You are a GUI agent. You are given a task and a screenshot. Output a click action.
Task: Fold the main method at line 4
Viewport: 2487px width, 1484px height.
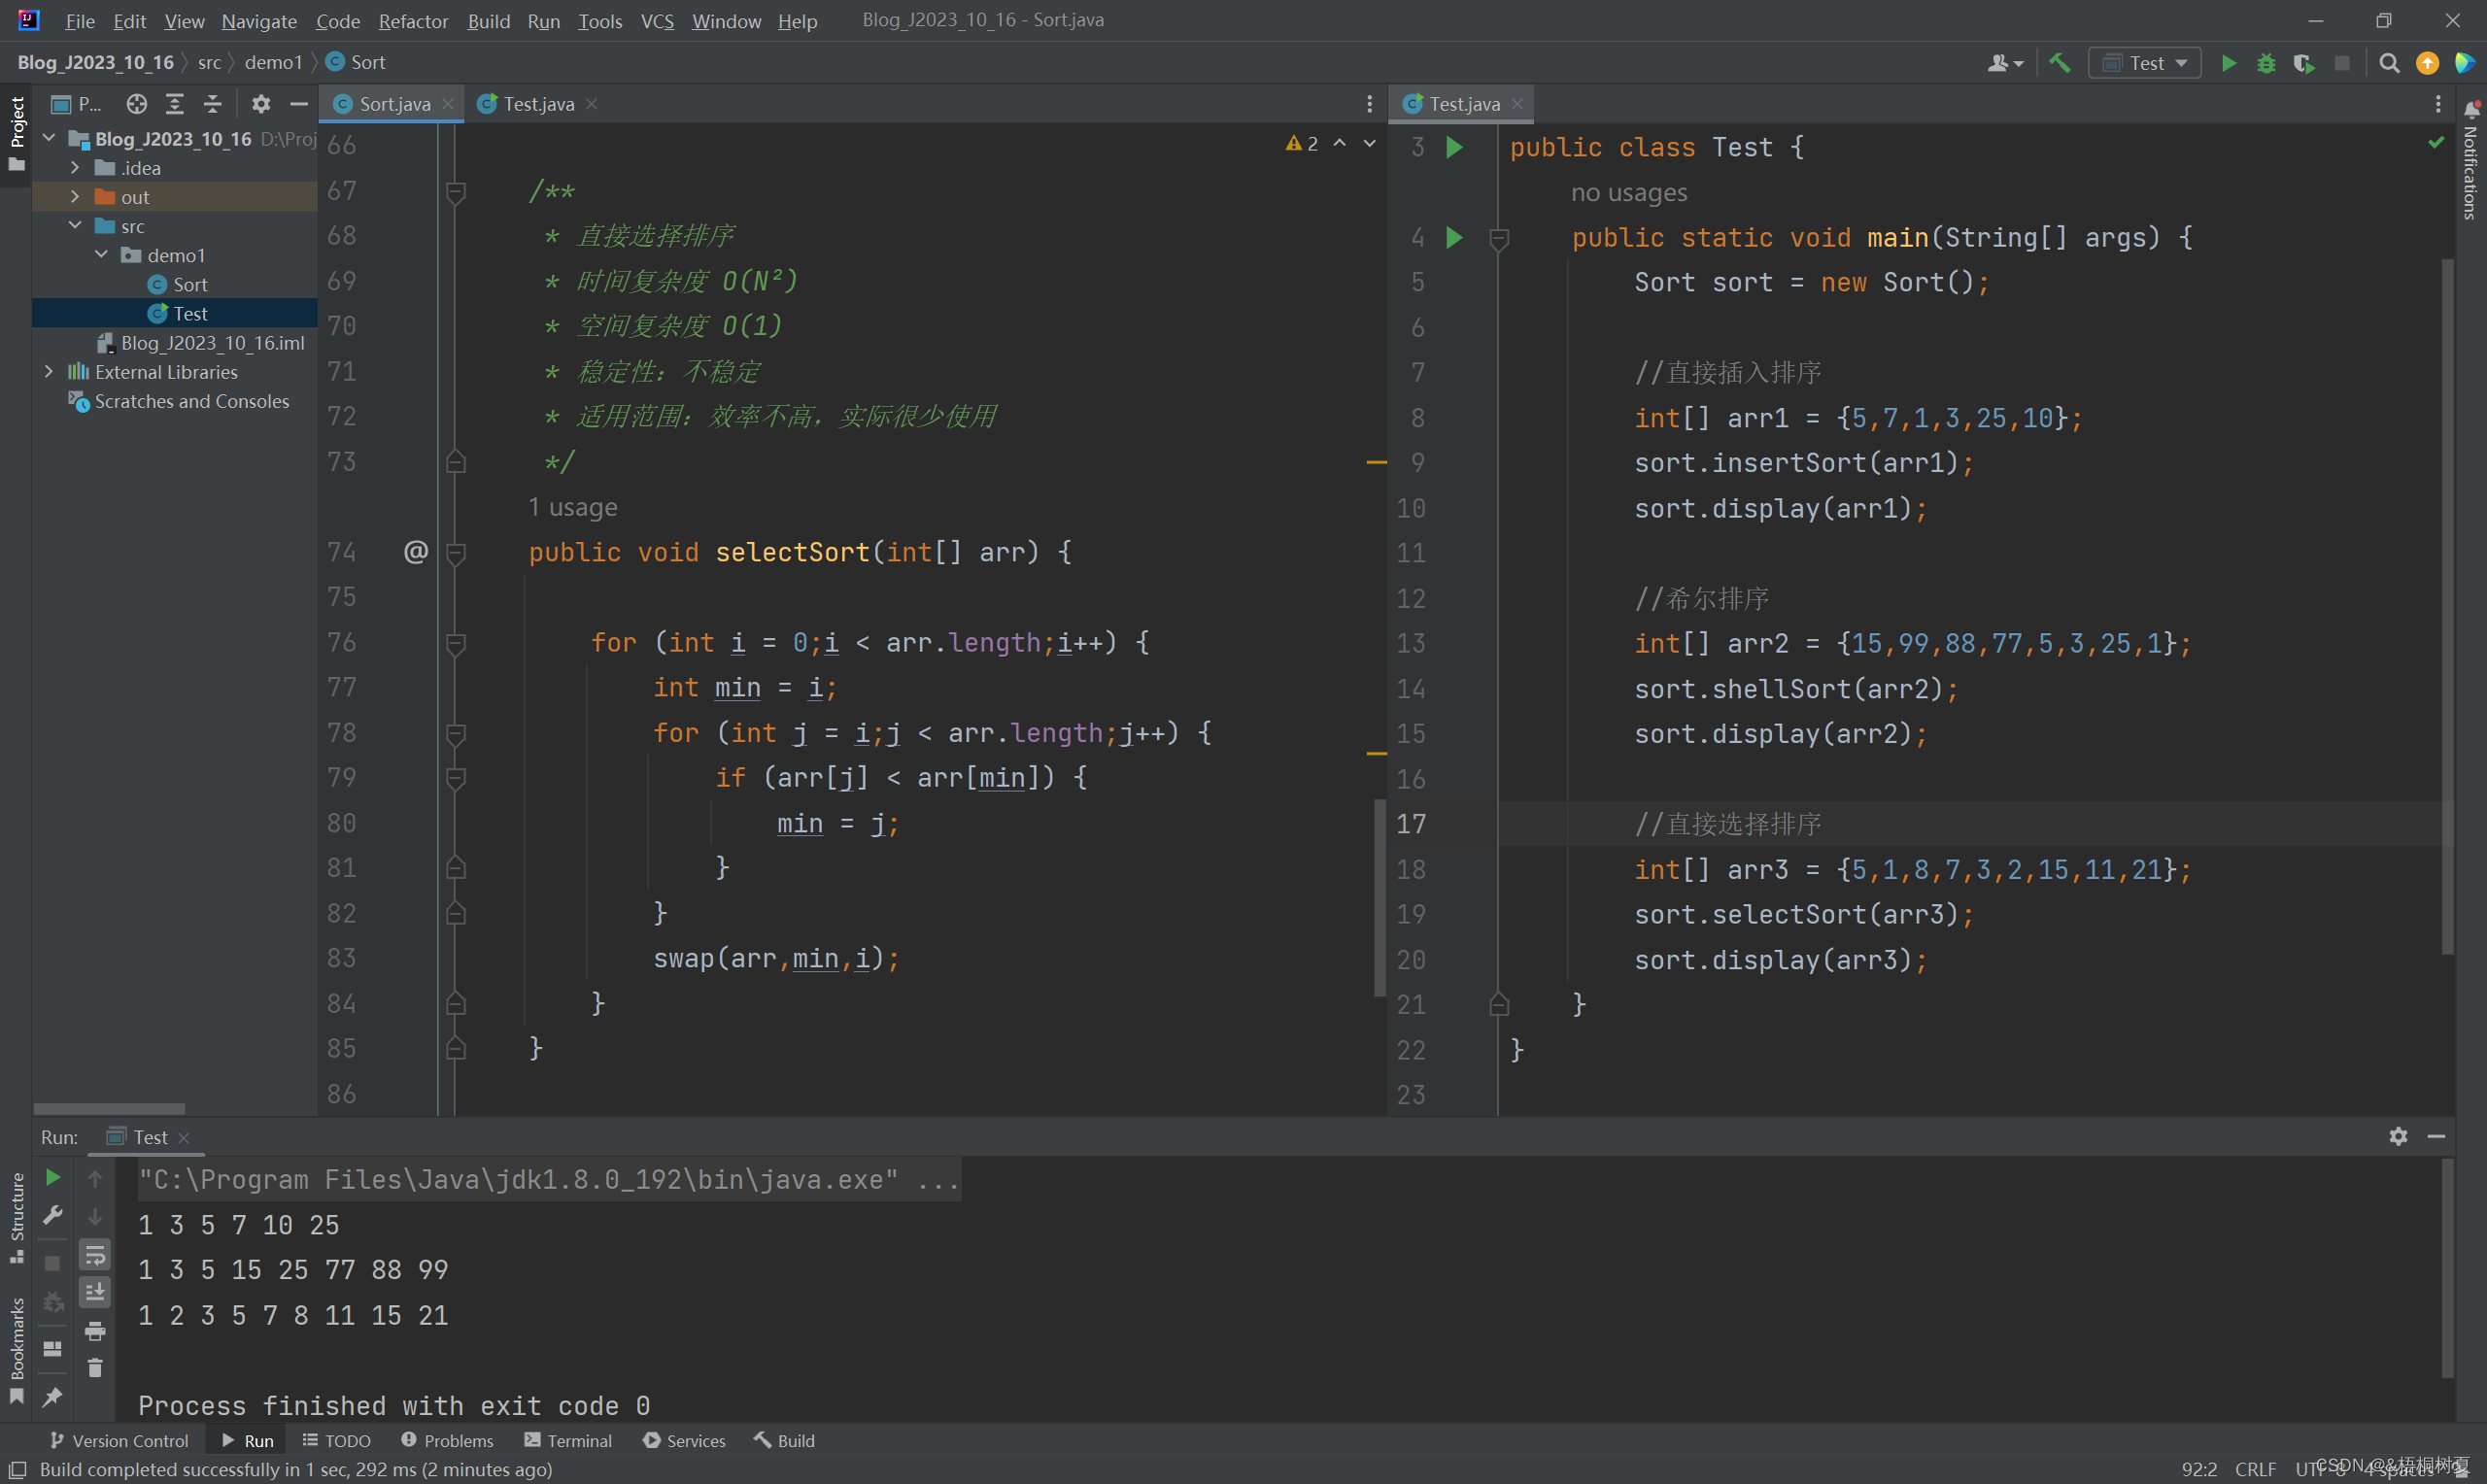(1499, 238)
